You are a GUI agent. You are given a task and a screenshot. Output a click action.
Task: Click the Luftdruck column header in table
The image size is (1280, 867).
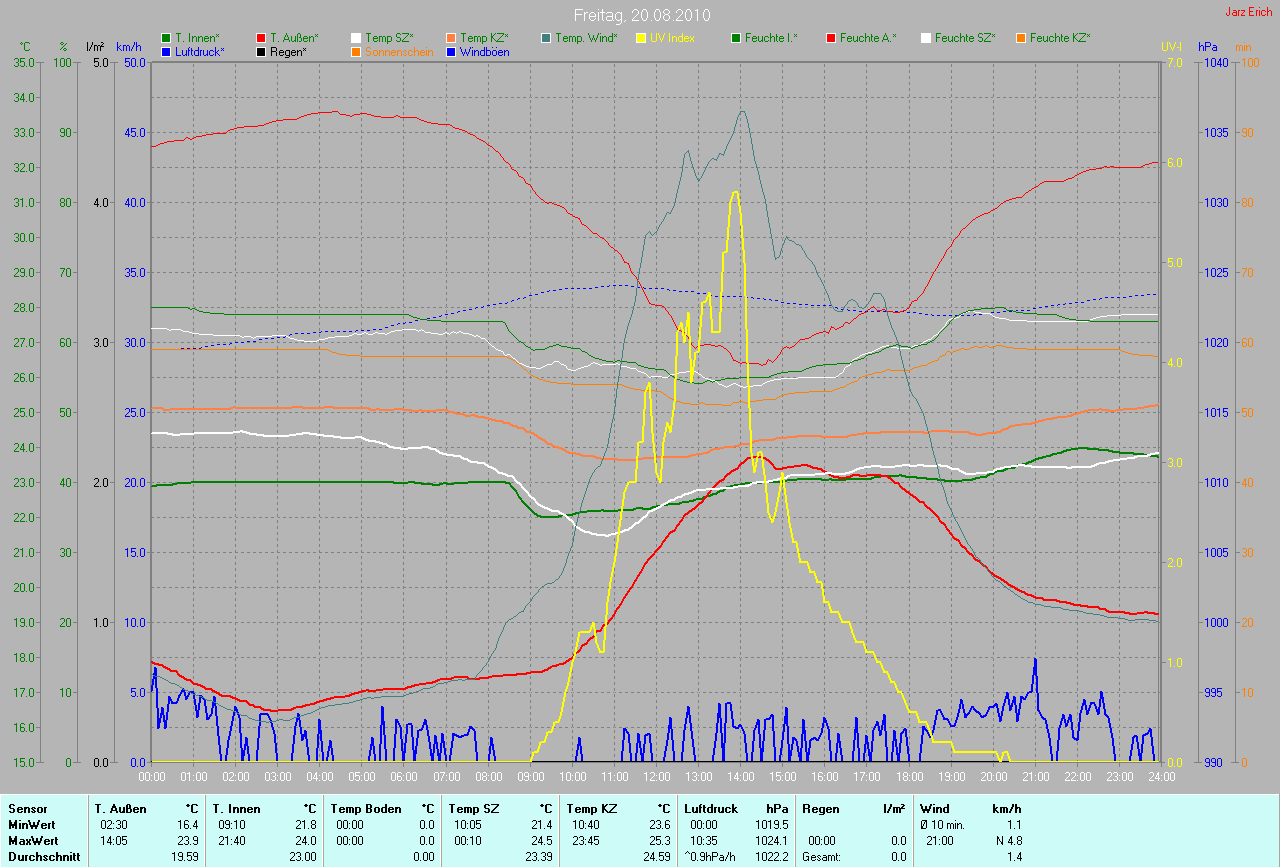pos(711,808)
